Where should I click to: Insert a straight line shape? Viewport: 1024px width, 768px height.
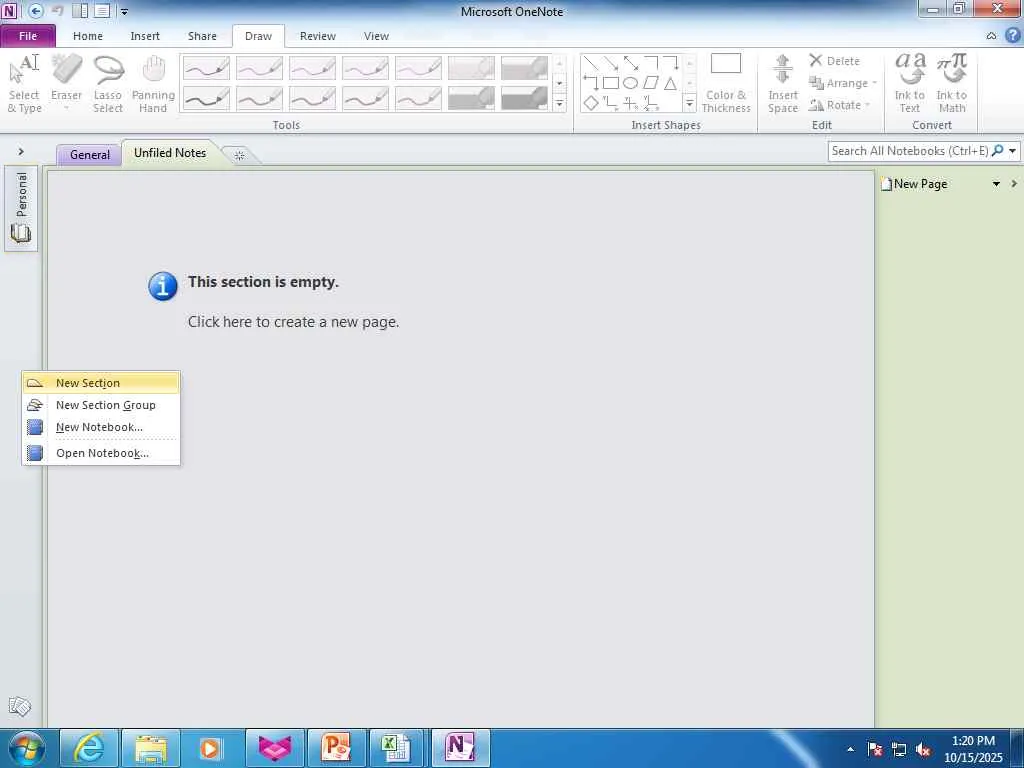click(590, 63)
